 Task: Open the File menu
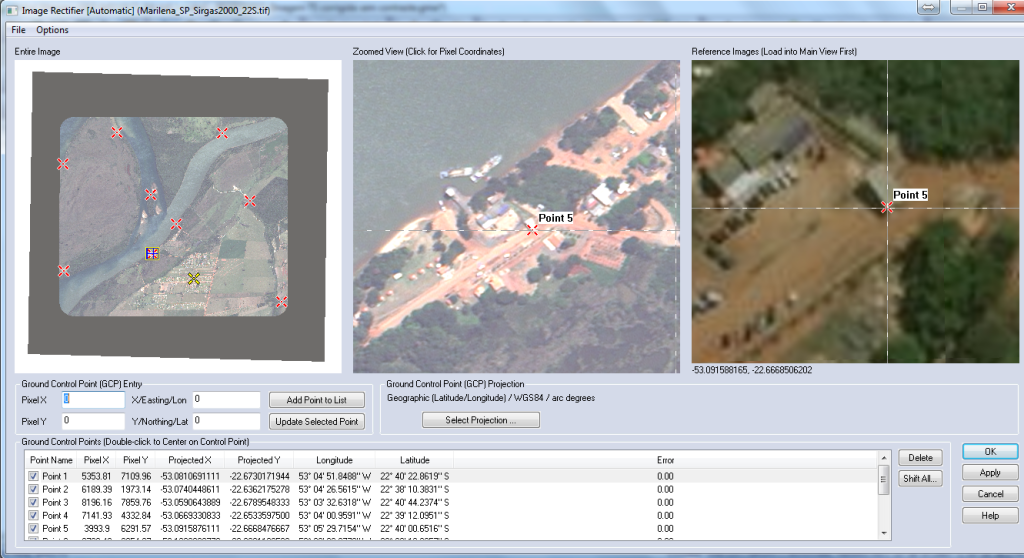click(x=18, y=30)
